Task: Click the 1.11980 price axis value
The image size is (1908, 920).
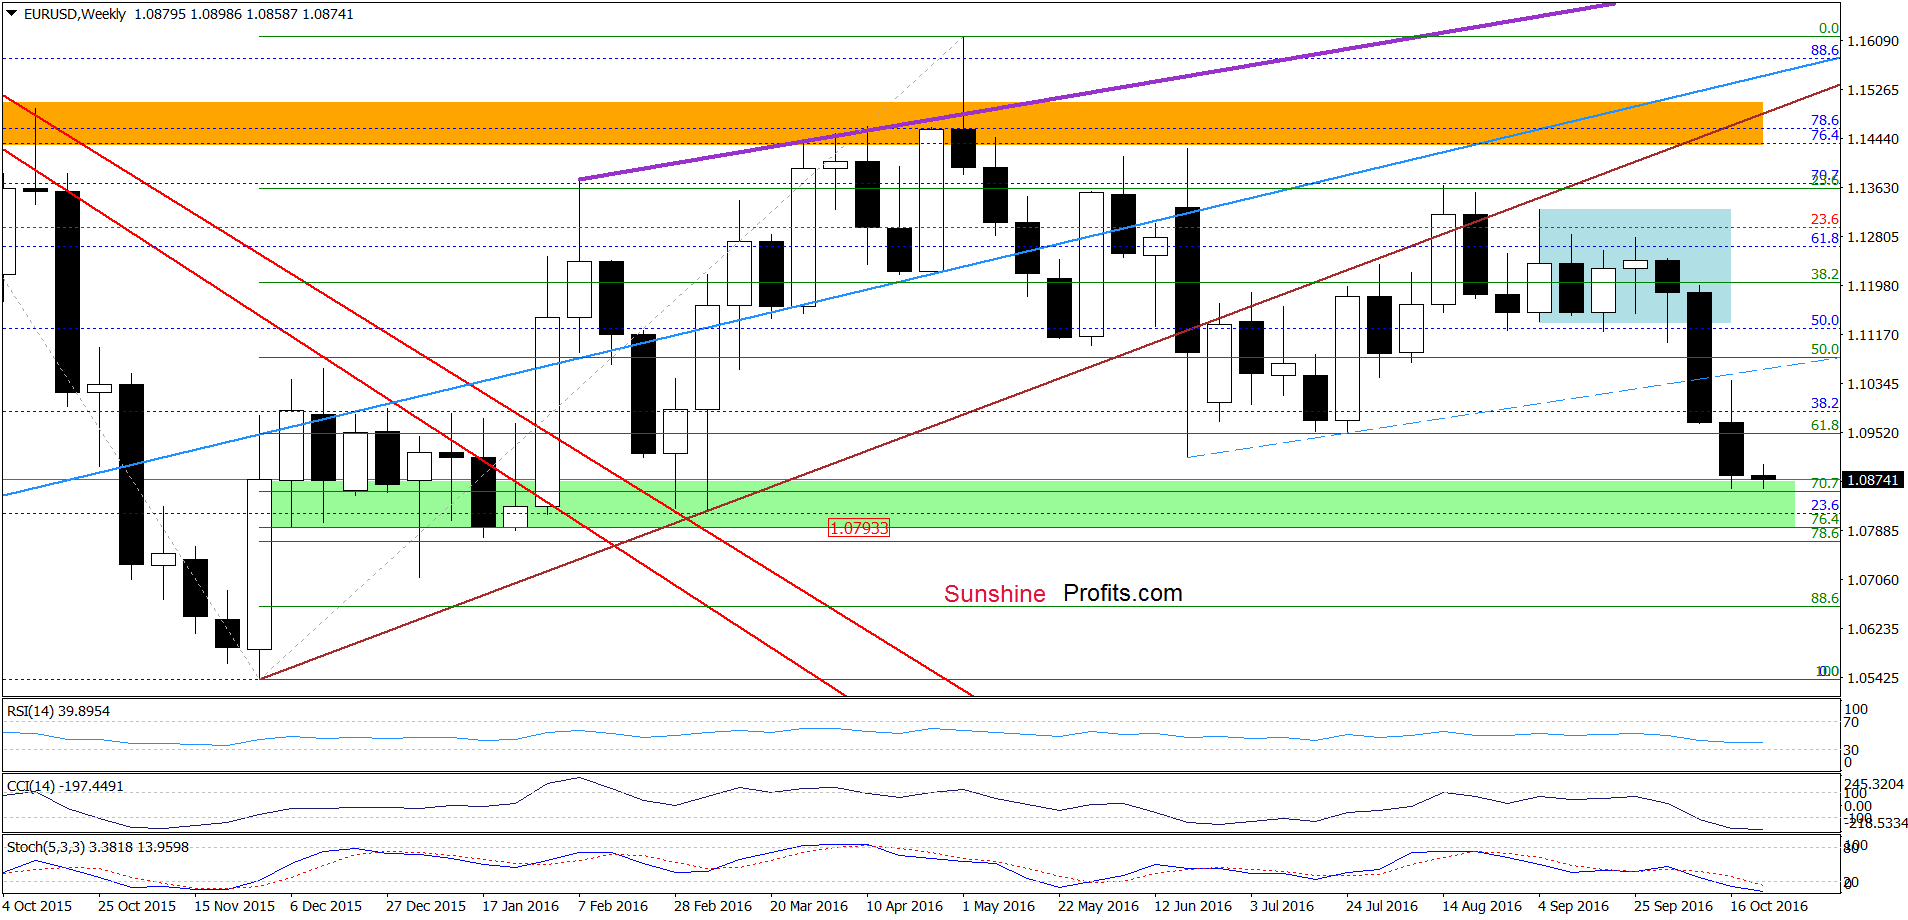Action: 1872,286
